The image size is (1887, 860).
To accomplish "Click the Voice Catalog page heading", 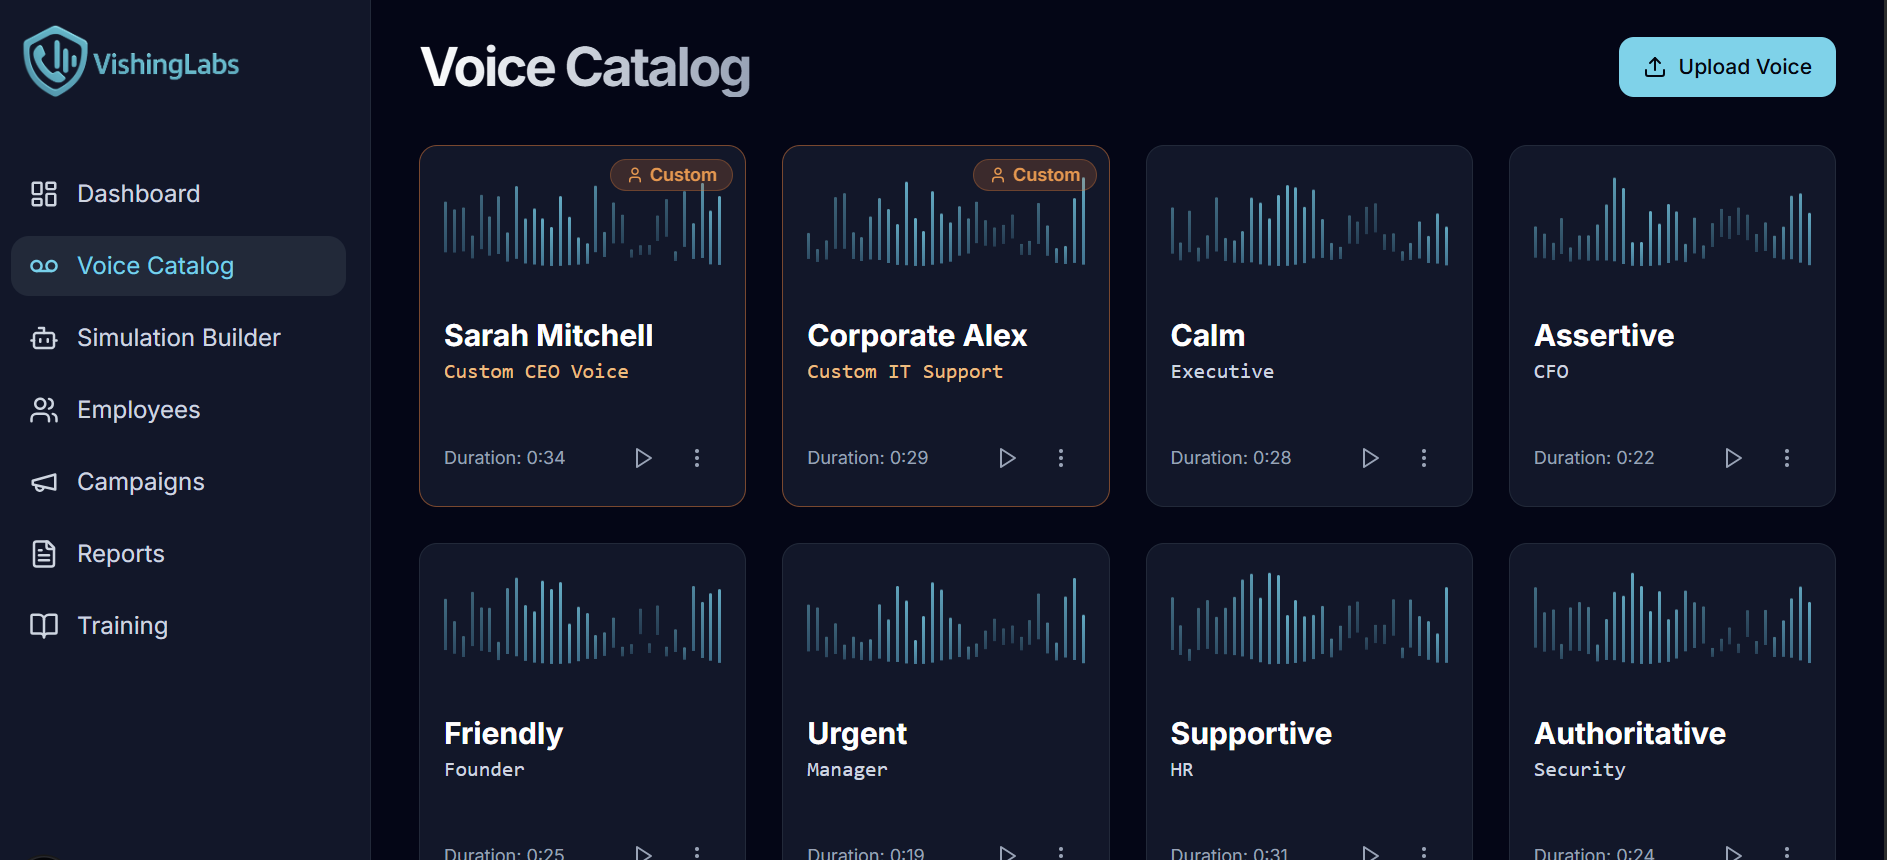I will pyautogui.click(x=585, y=68).
